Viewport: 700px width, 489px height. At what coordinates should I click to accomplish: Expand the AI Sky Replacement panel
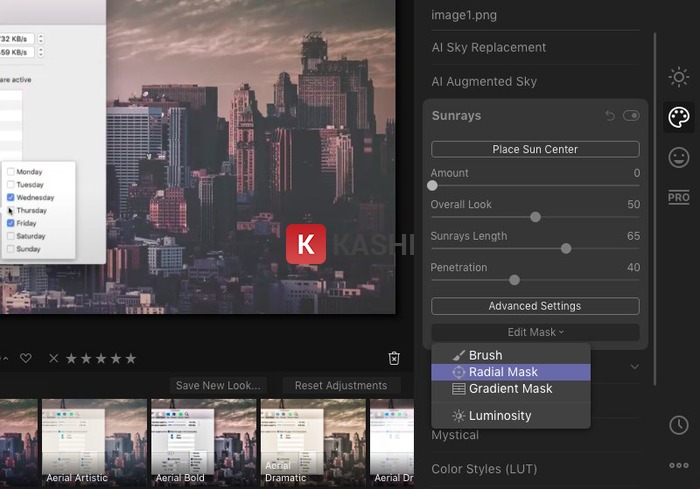[x=488, y=47]
